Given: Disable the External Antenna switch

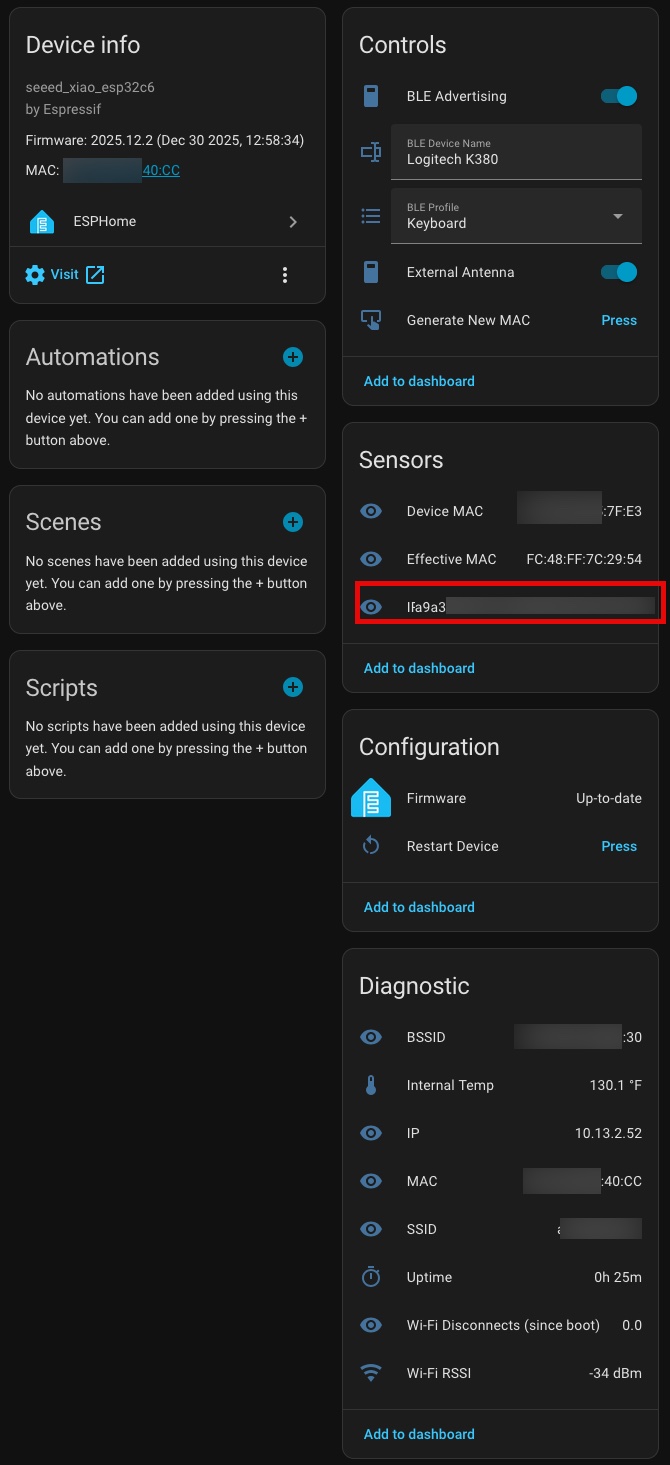Looking at the screenshot, I should [619, 272].
